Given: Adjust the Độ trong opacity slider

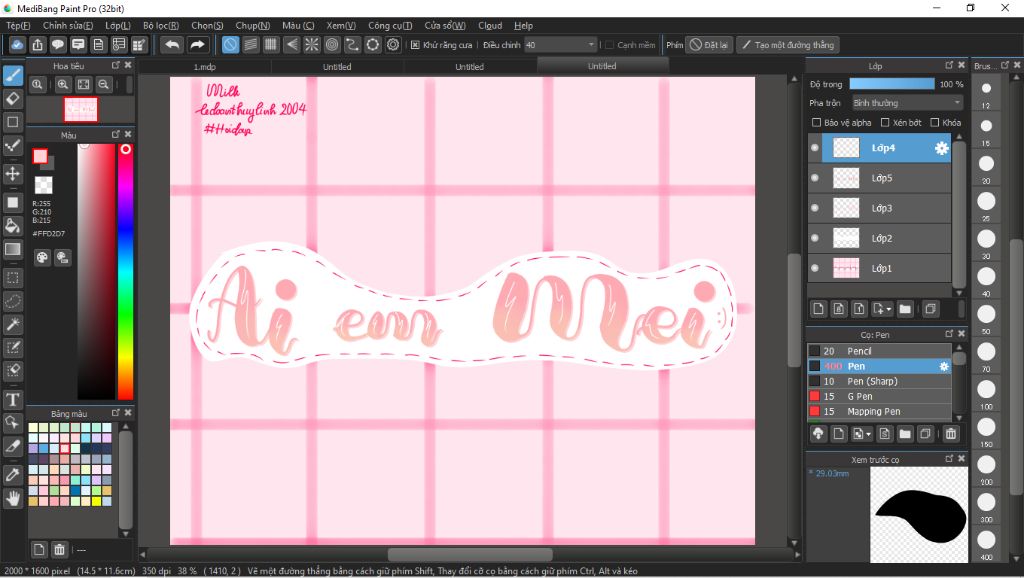Looking at the screenshot, I should click(891, 84).
